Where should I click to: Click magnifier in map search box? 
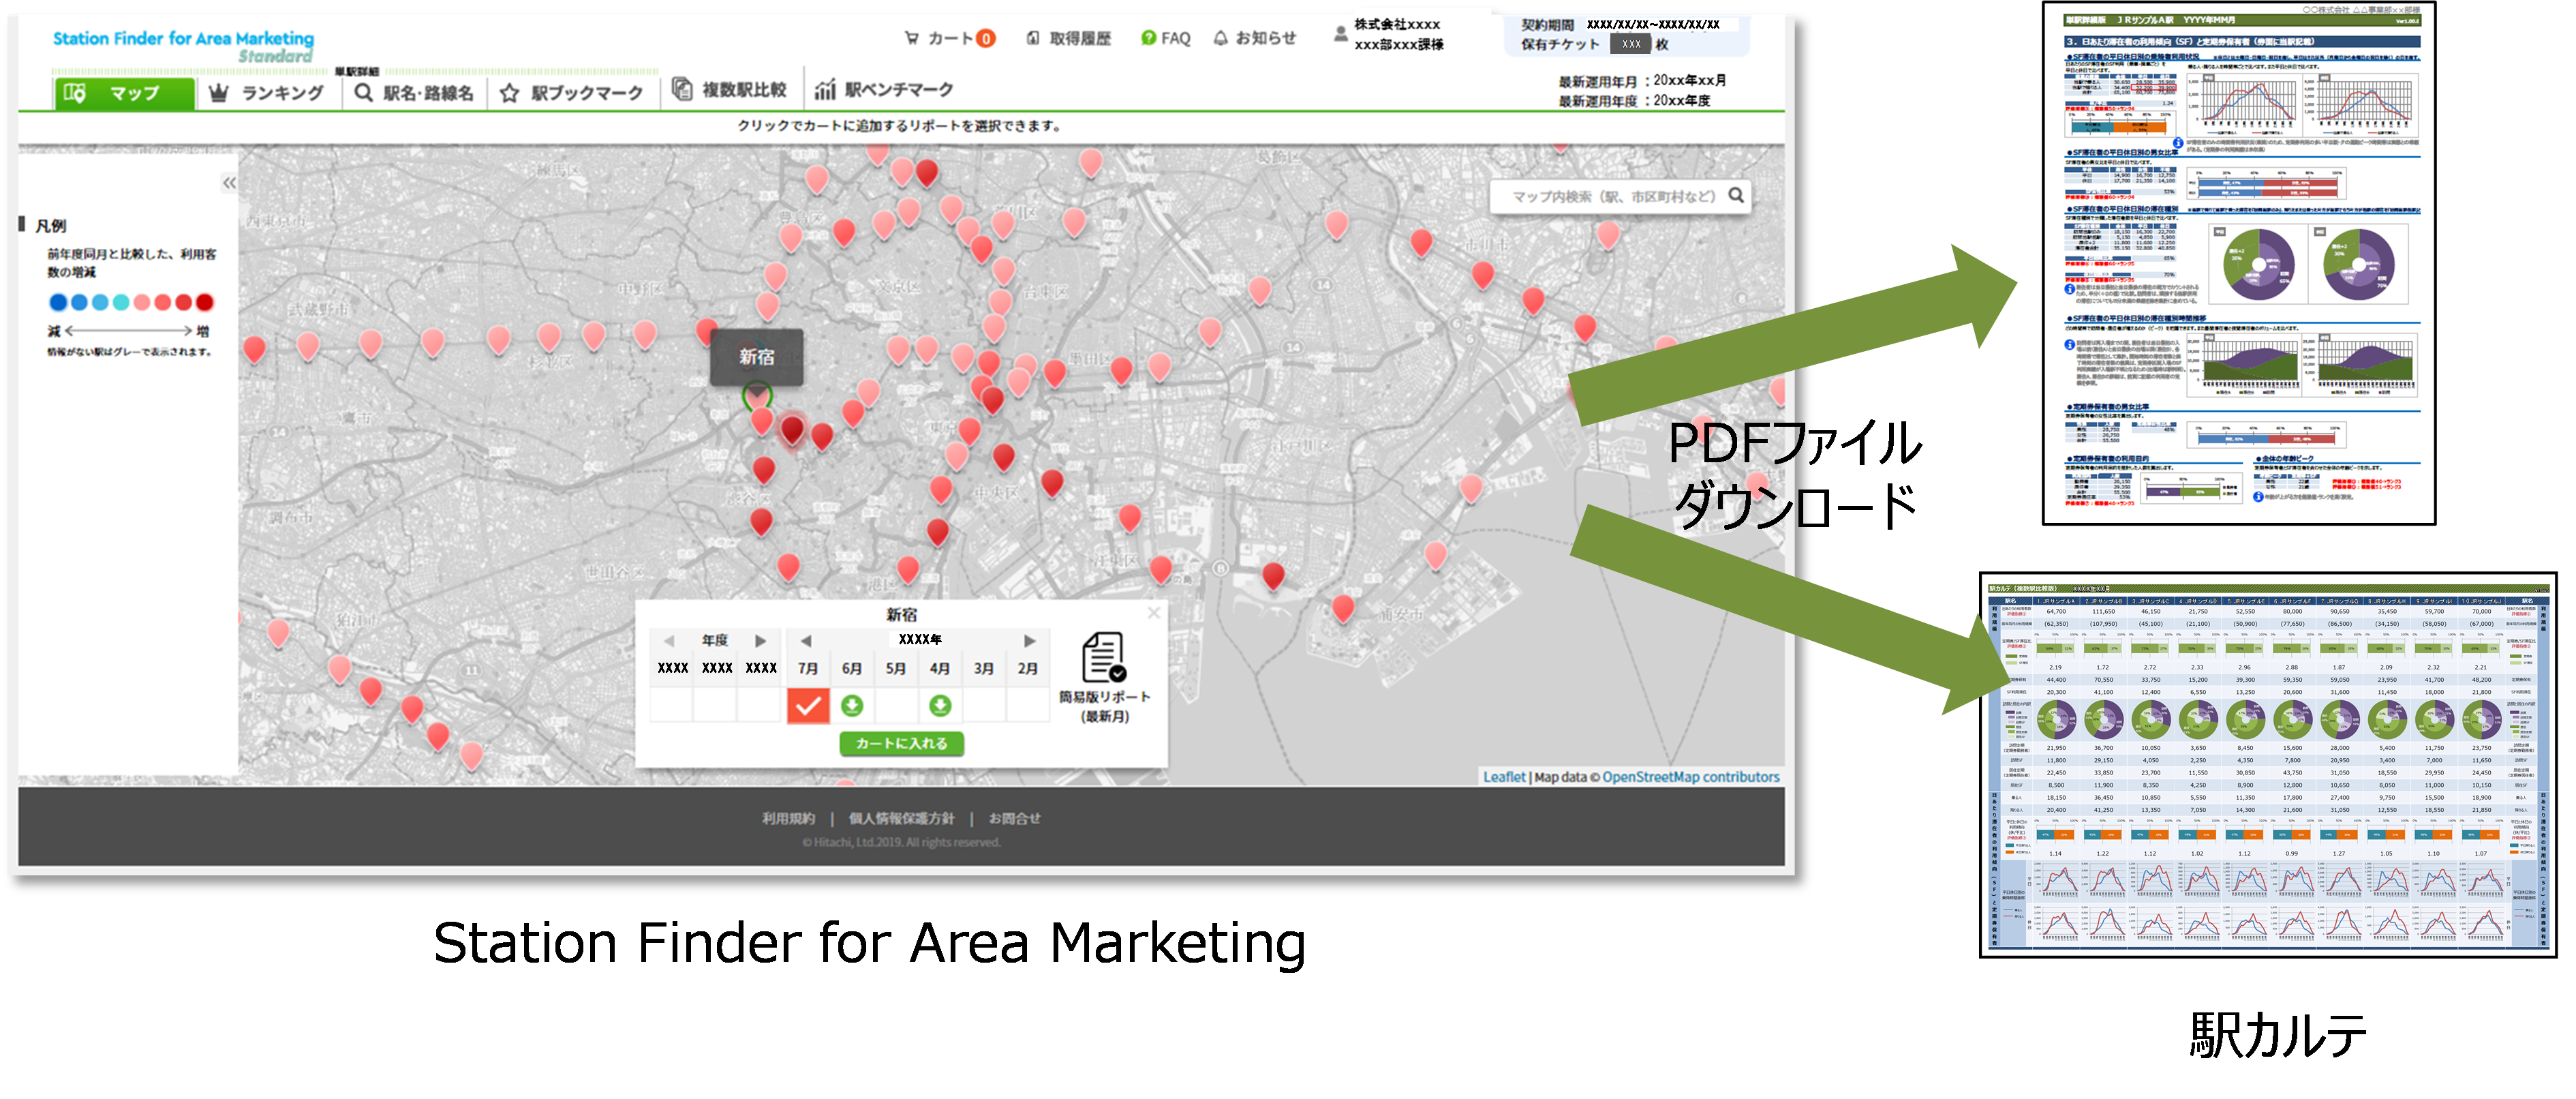1737,196
